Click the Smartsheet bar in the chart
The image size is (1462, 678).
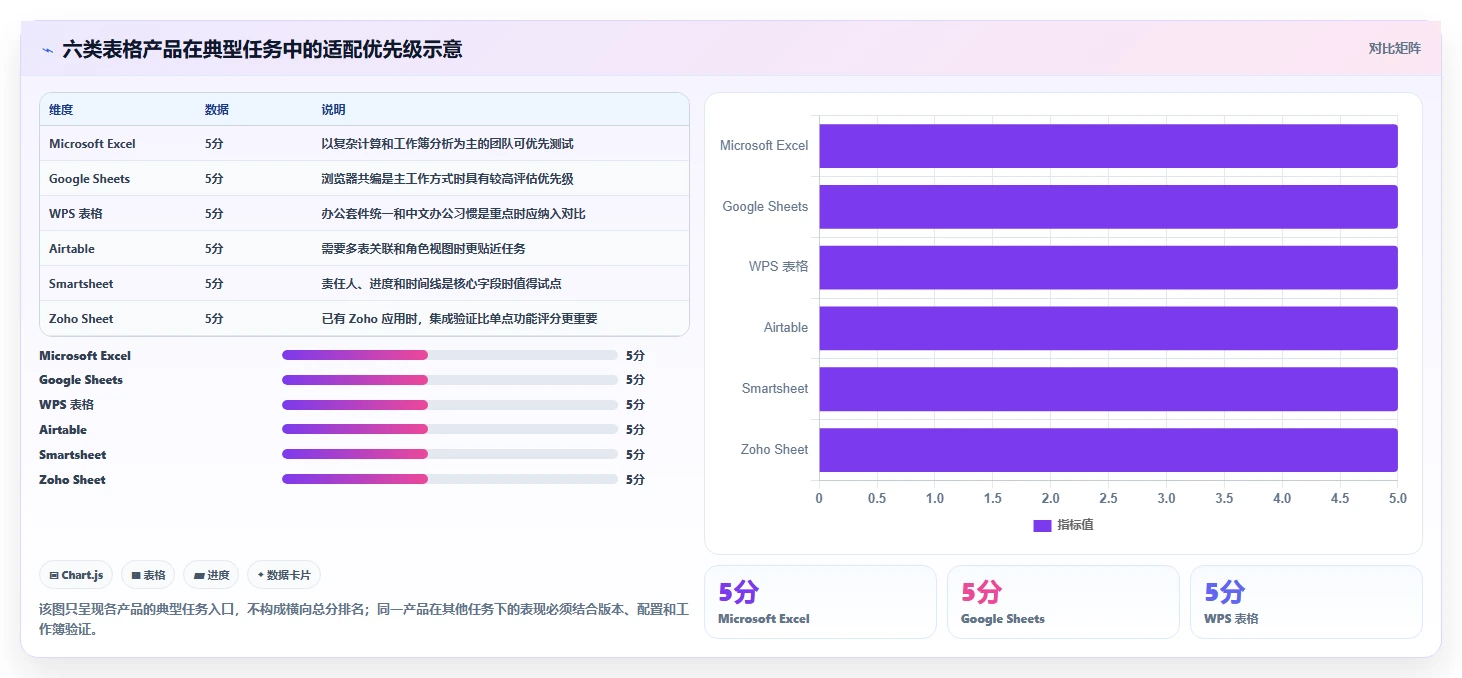[x=1108, y=389]
